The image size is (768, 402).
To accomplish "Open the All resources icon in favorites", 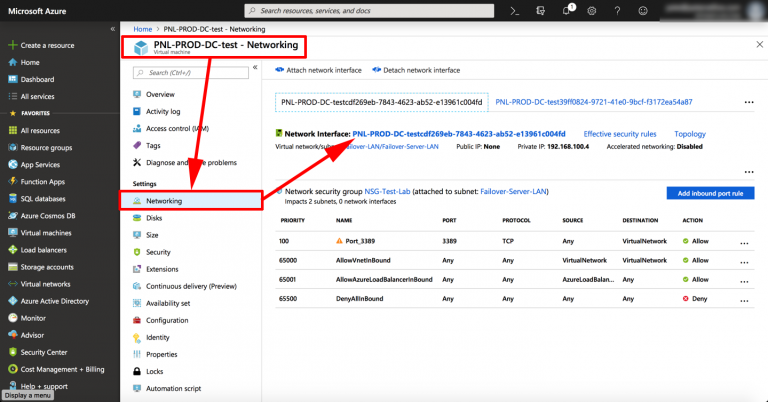I will pyautogui.click(x=13, y=130).
